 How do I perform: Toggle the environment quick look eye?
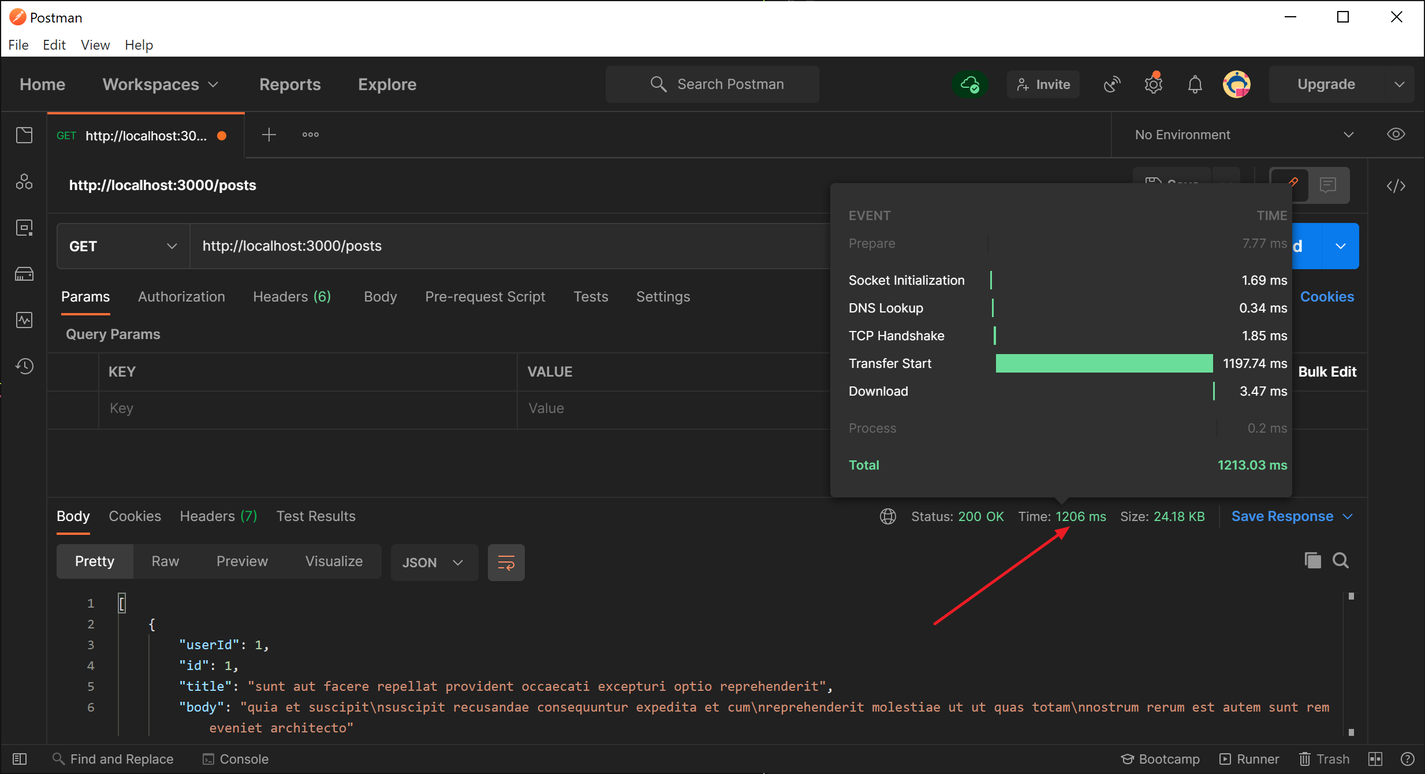[1396, 135]
